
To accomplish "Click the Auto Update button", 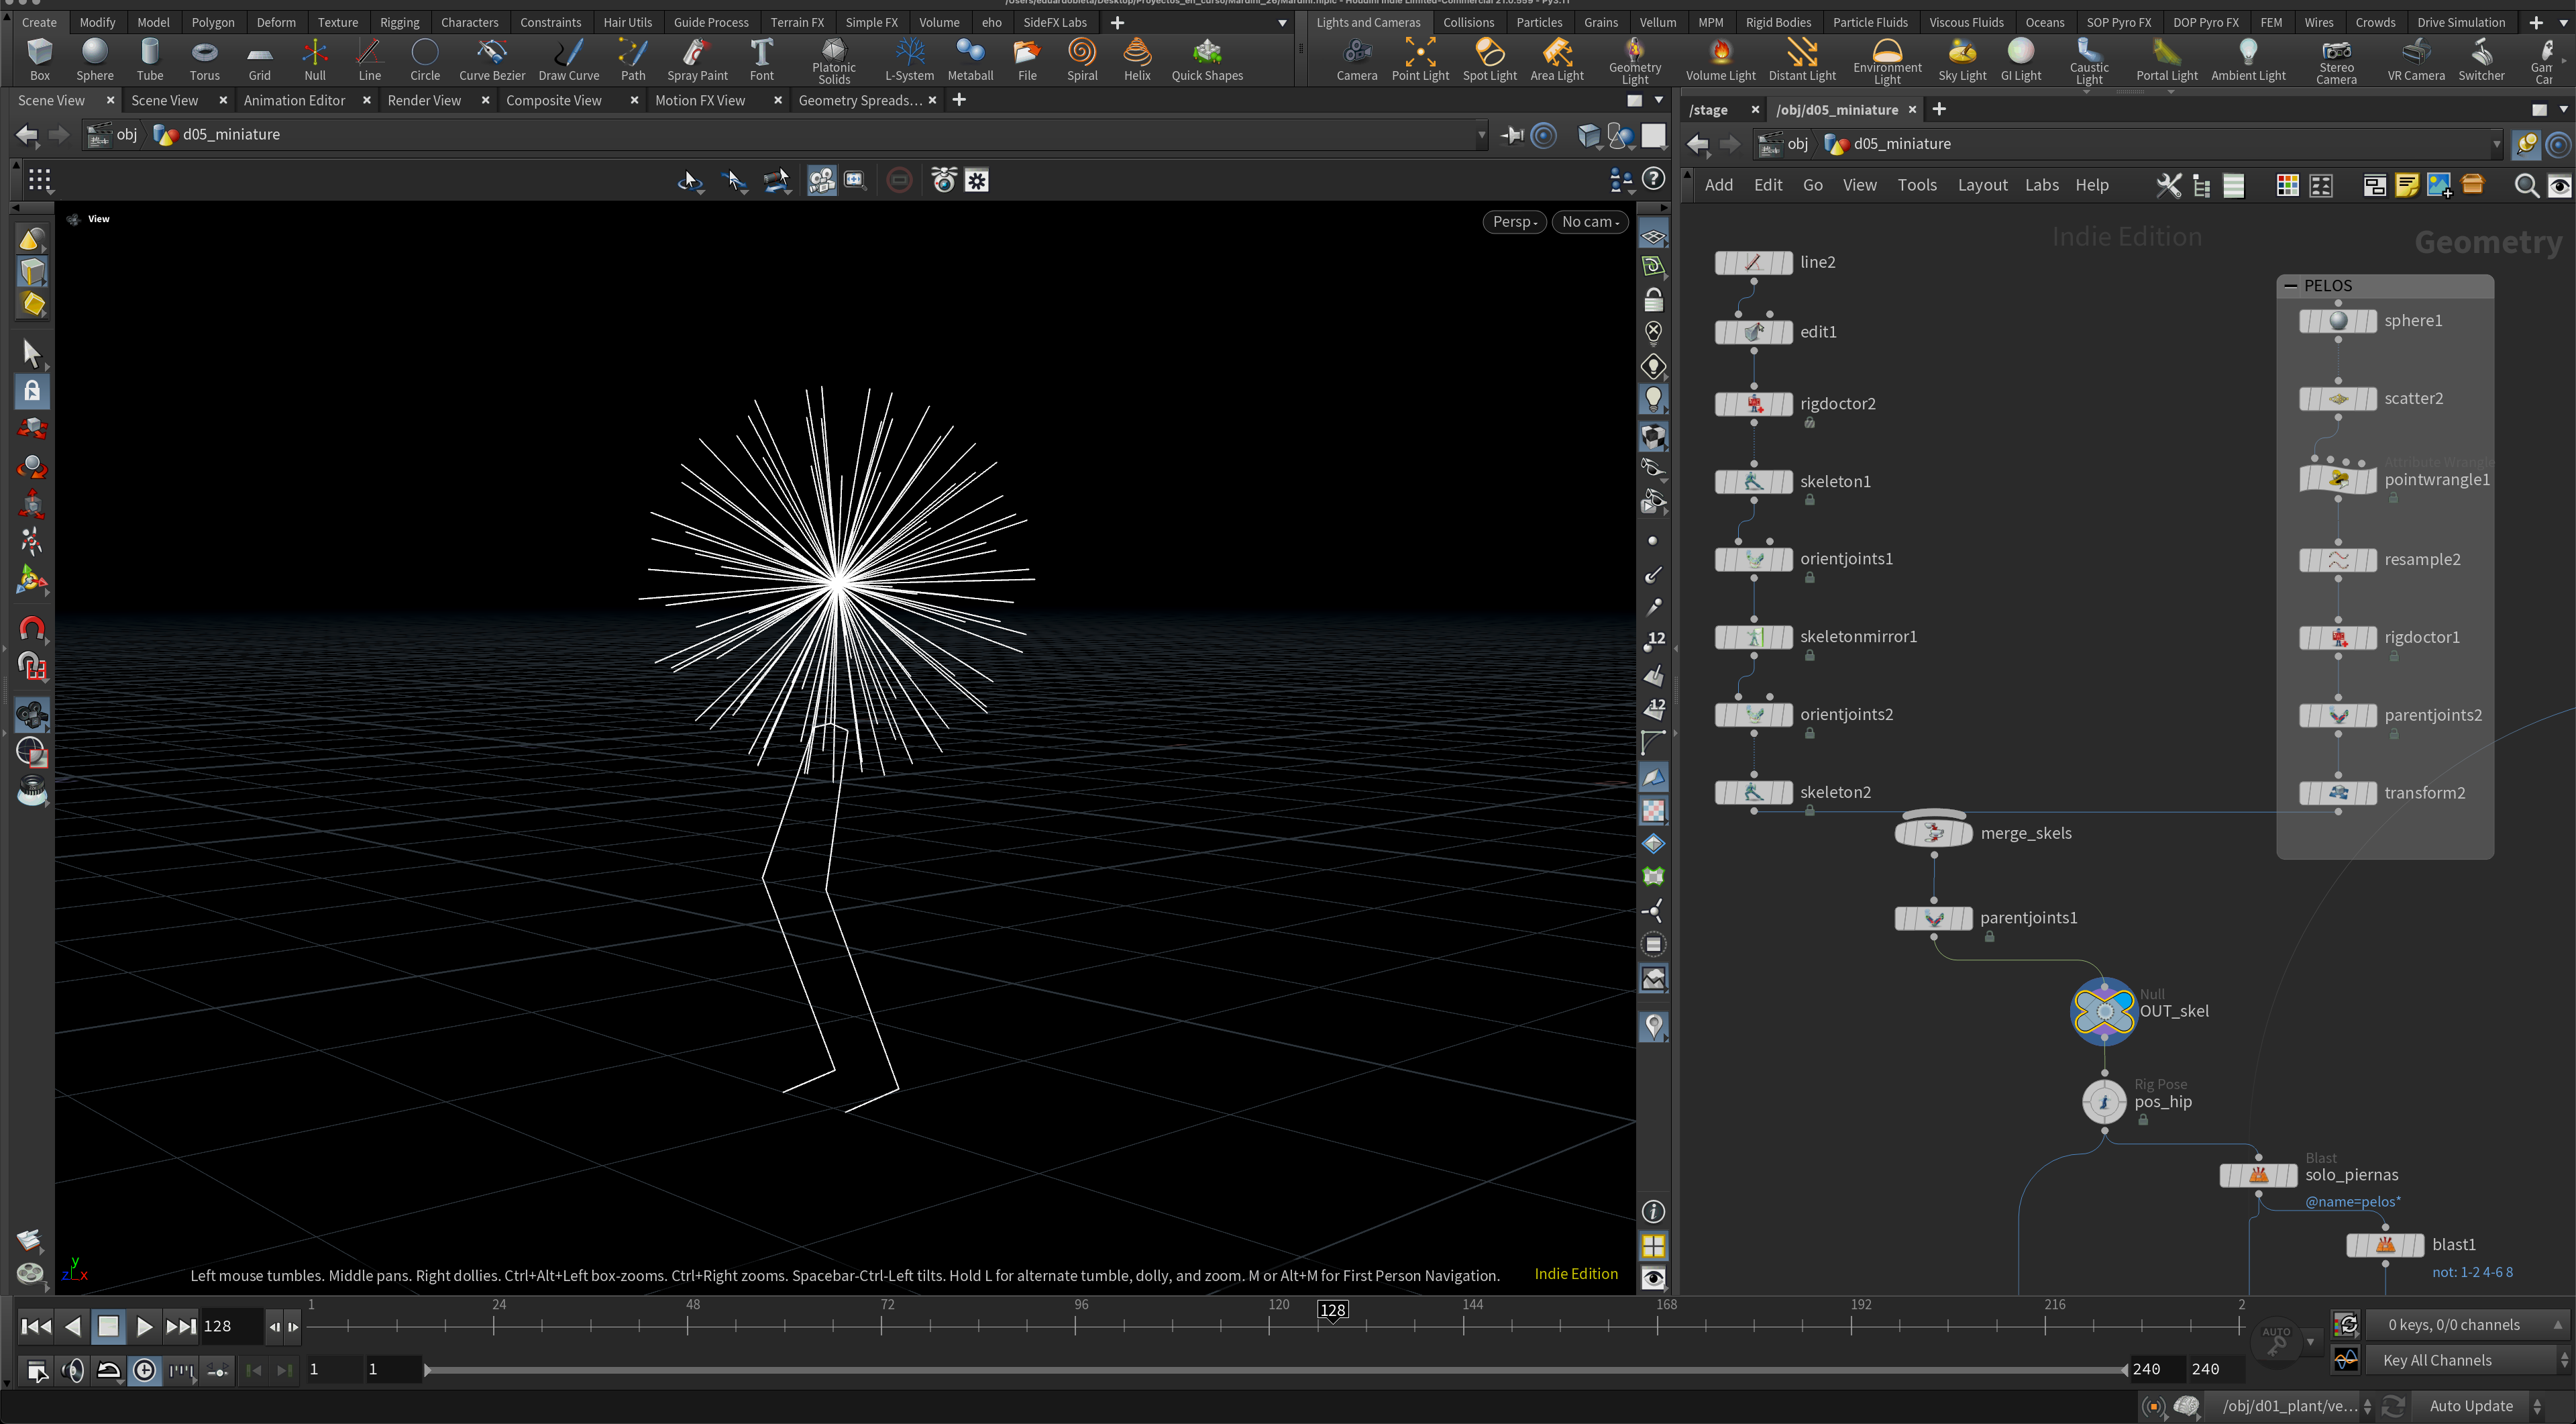I will pos(2471,1406).
